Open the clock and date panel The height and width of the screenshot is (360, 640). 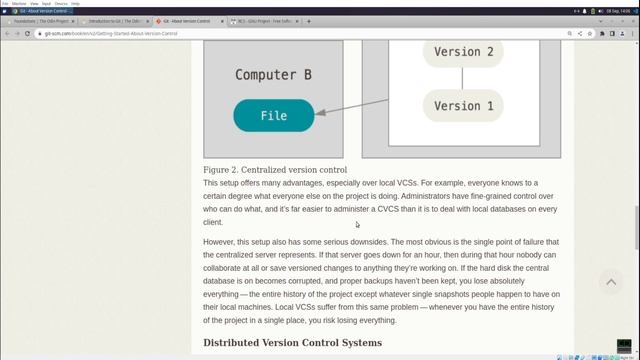pos(618,11)
